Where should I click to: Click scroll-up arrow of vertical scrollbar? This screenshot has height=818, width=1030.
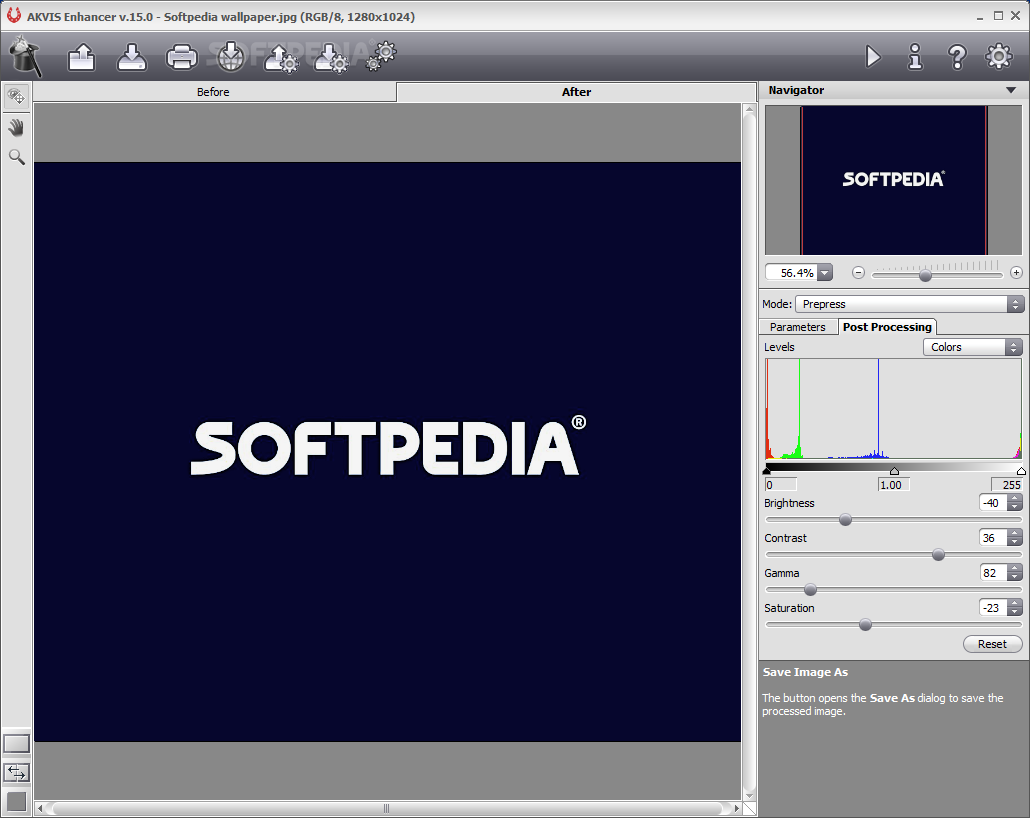[x=749, y=110]
